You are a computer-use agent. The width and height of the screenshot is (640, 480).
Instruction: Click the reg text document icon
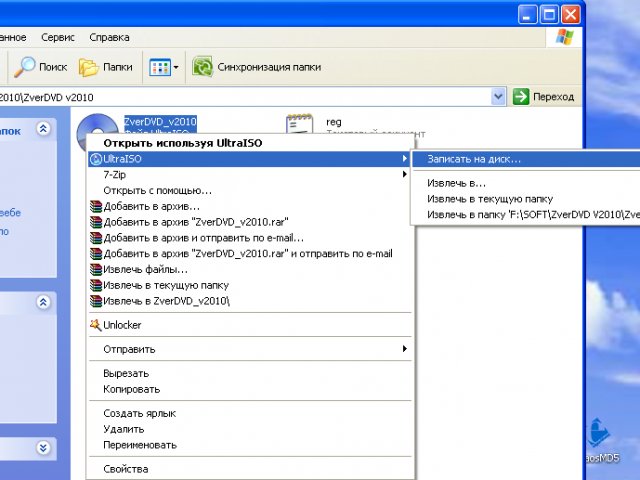click(x=299, y=124)
